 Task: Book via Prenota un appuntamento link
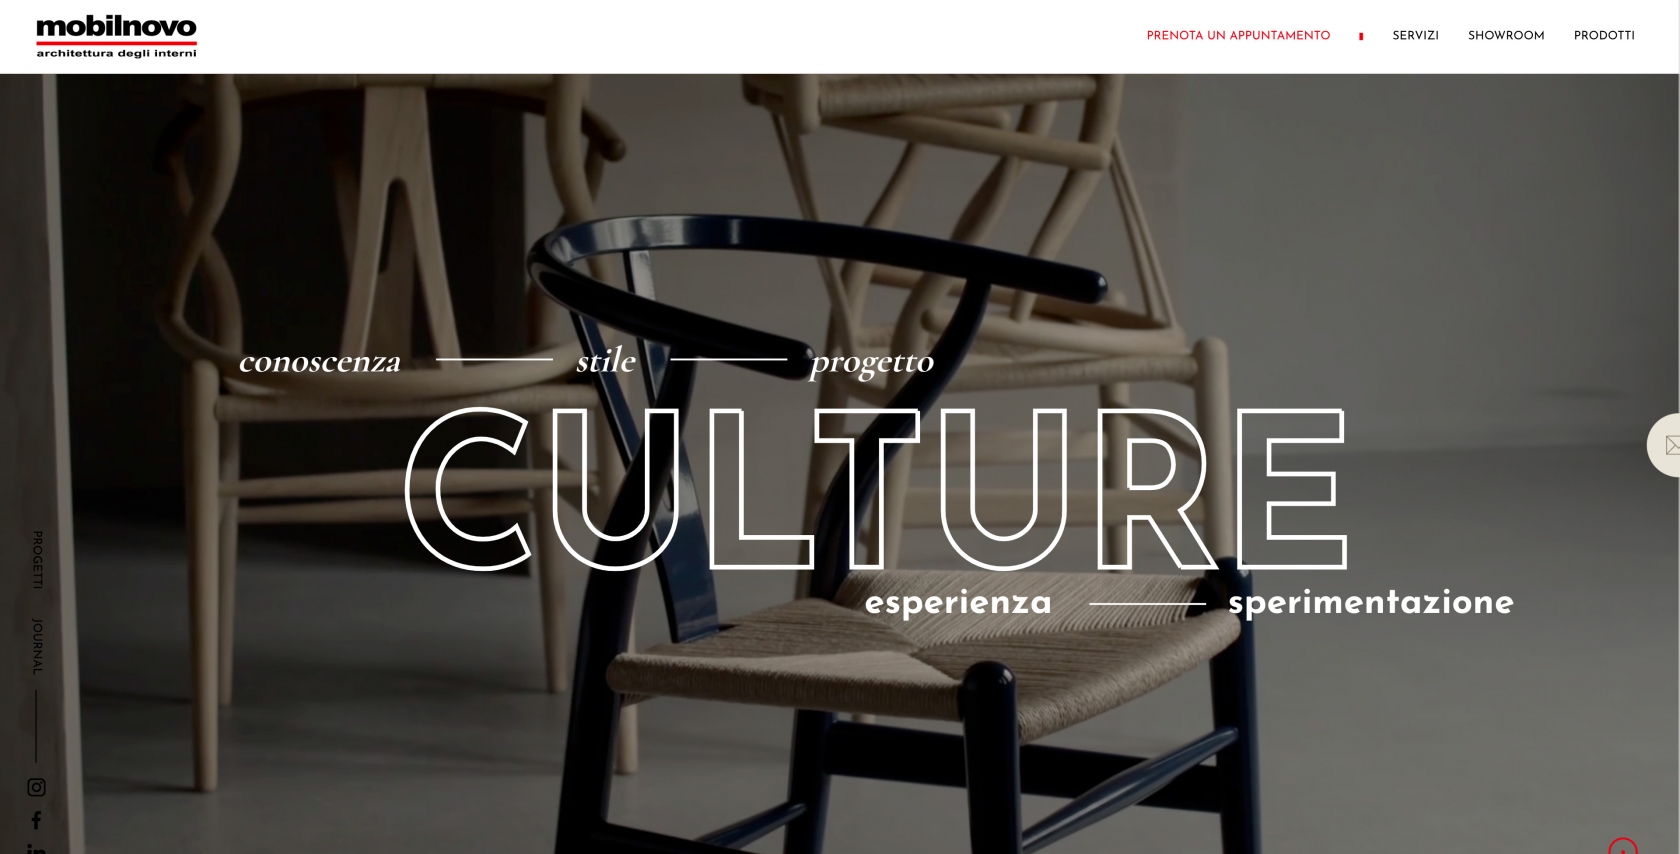point(1238,35)
